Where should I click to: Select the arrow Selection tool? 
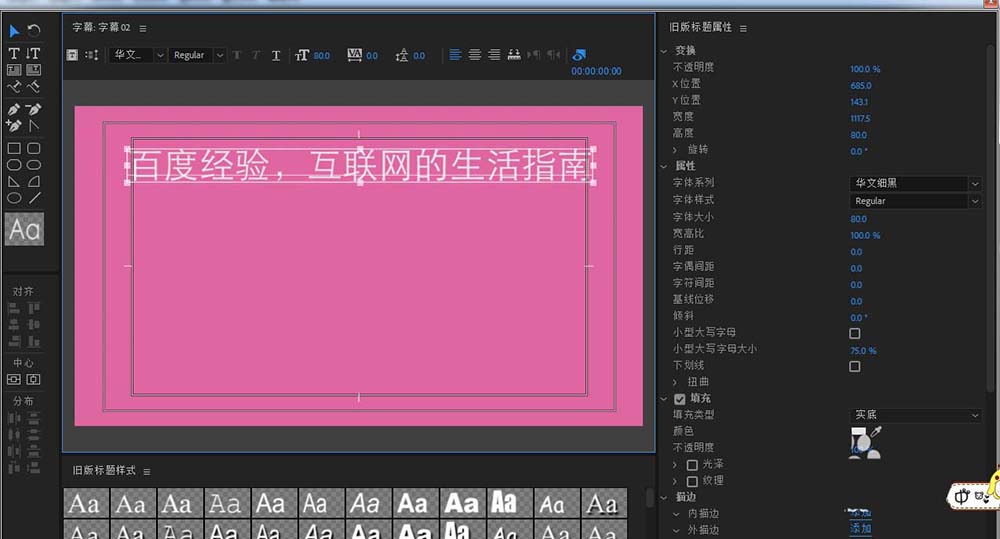pyautogui.click(x=14, y=31)
